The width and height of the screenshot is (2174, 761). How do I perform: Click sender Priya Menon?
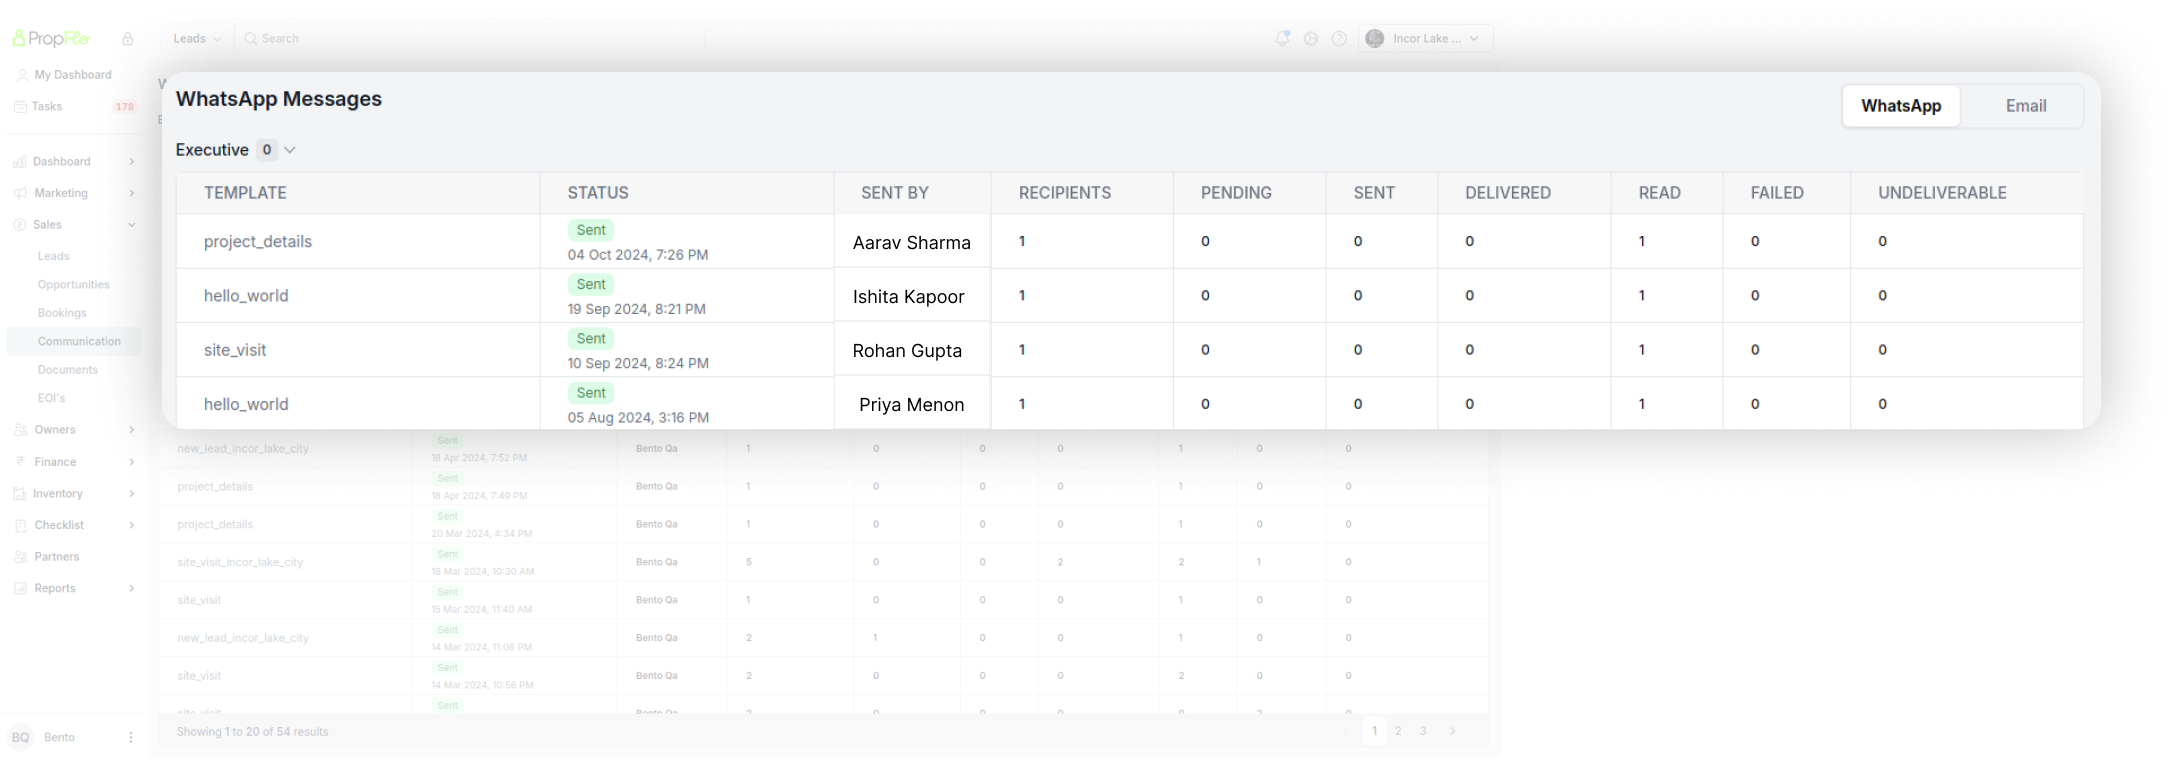pos(911,405)
